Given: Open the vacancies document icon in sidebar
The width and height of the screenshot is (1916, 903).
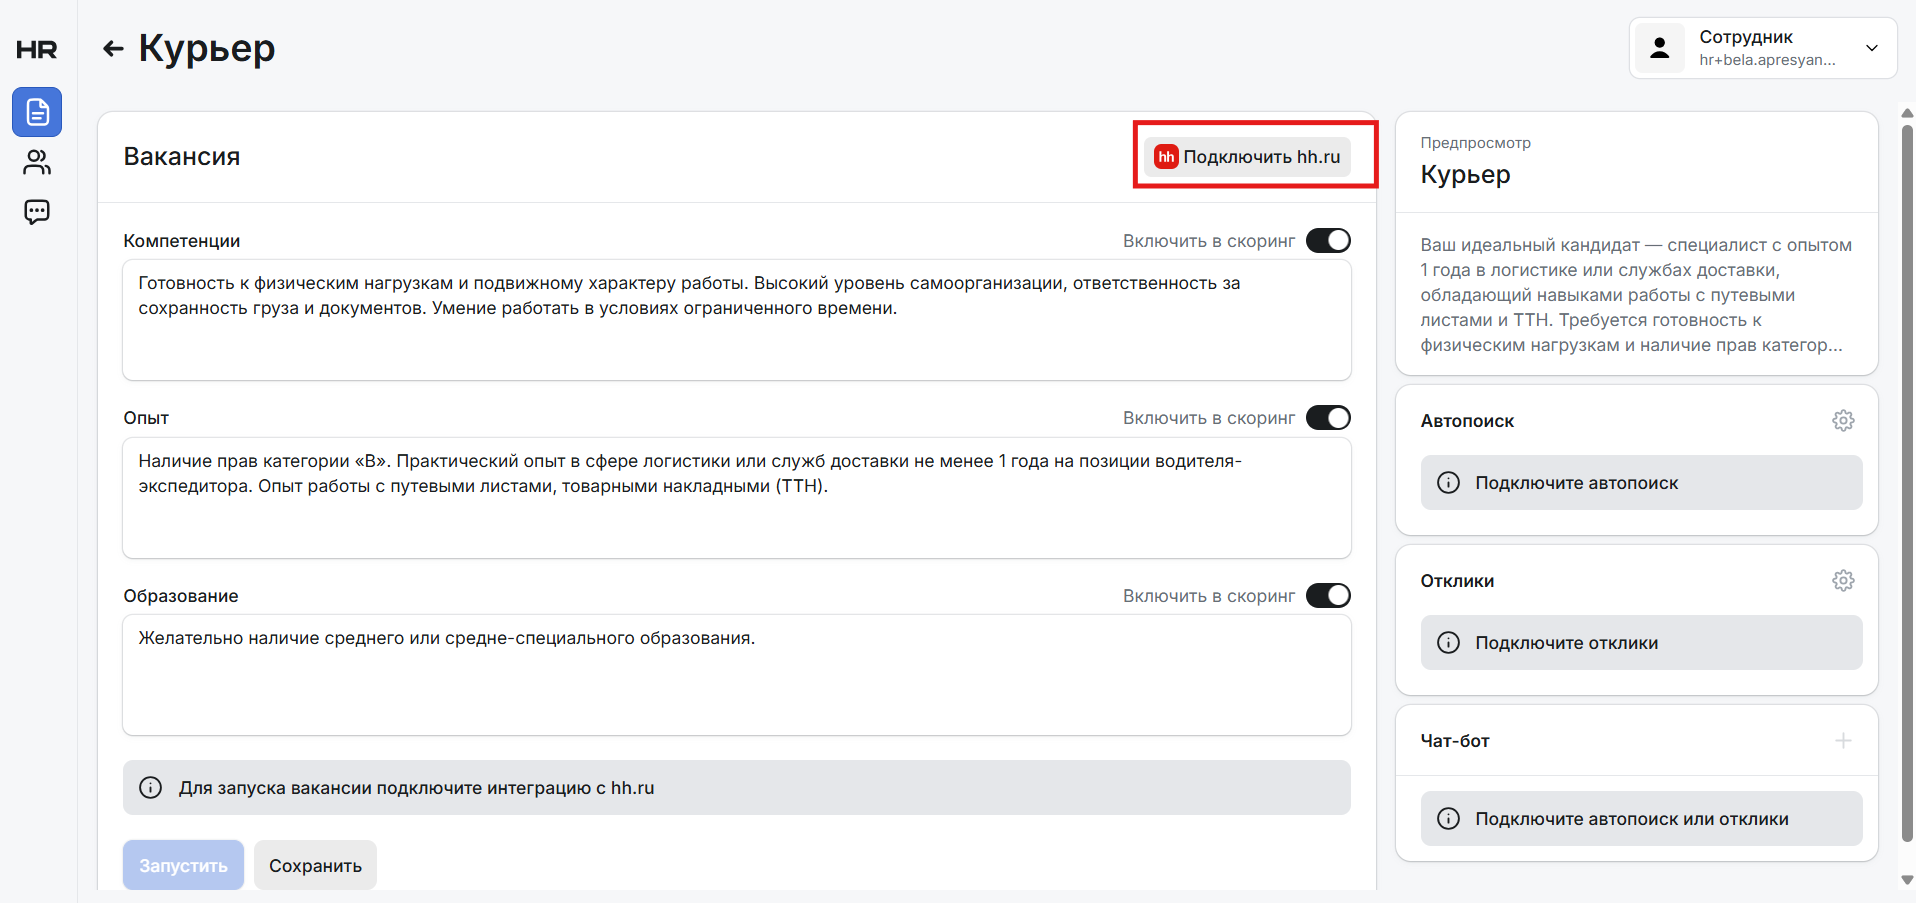Looking at the screenshot, I should pyautogui.click(x=37, y=112).
